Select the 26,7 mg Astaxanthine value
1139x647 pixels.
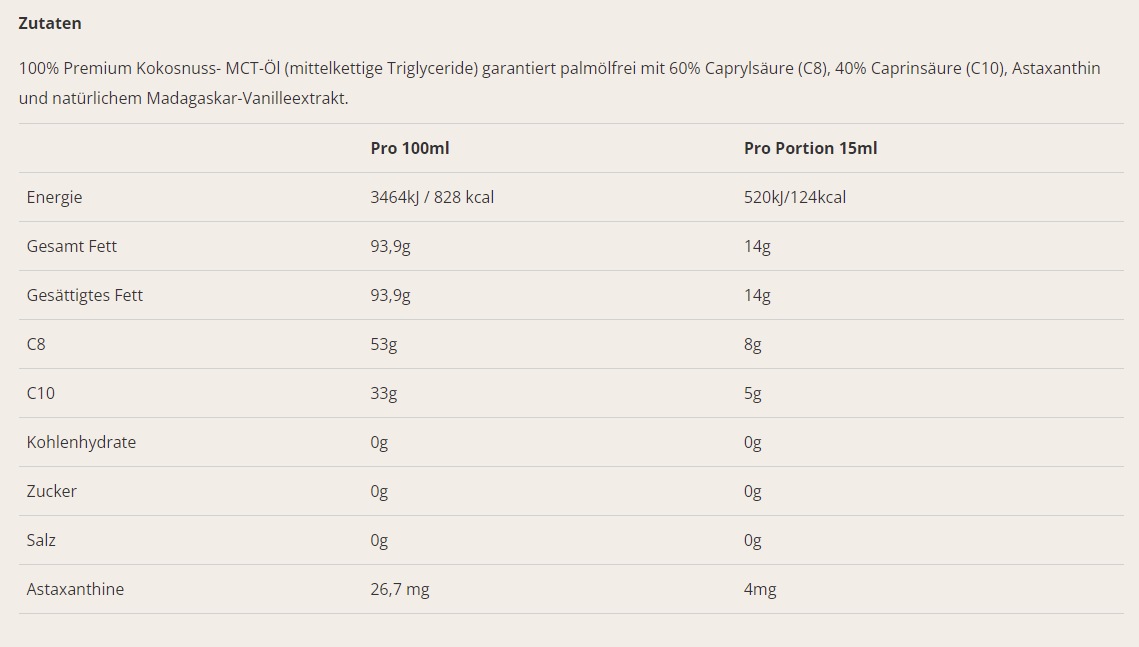400,590
